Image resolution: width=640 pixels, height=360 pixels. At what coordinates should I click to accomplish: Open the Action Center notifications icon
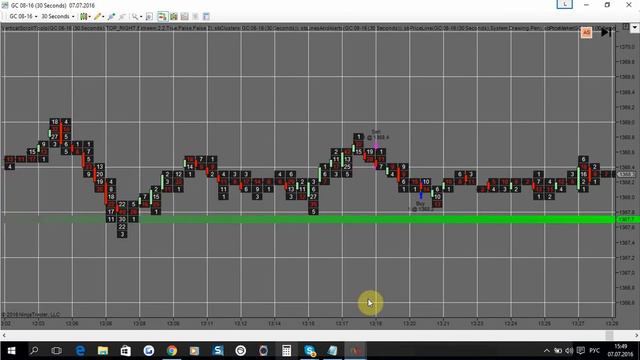point(580,351)
